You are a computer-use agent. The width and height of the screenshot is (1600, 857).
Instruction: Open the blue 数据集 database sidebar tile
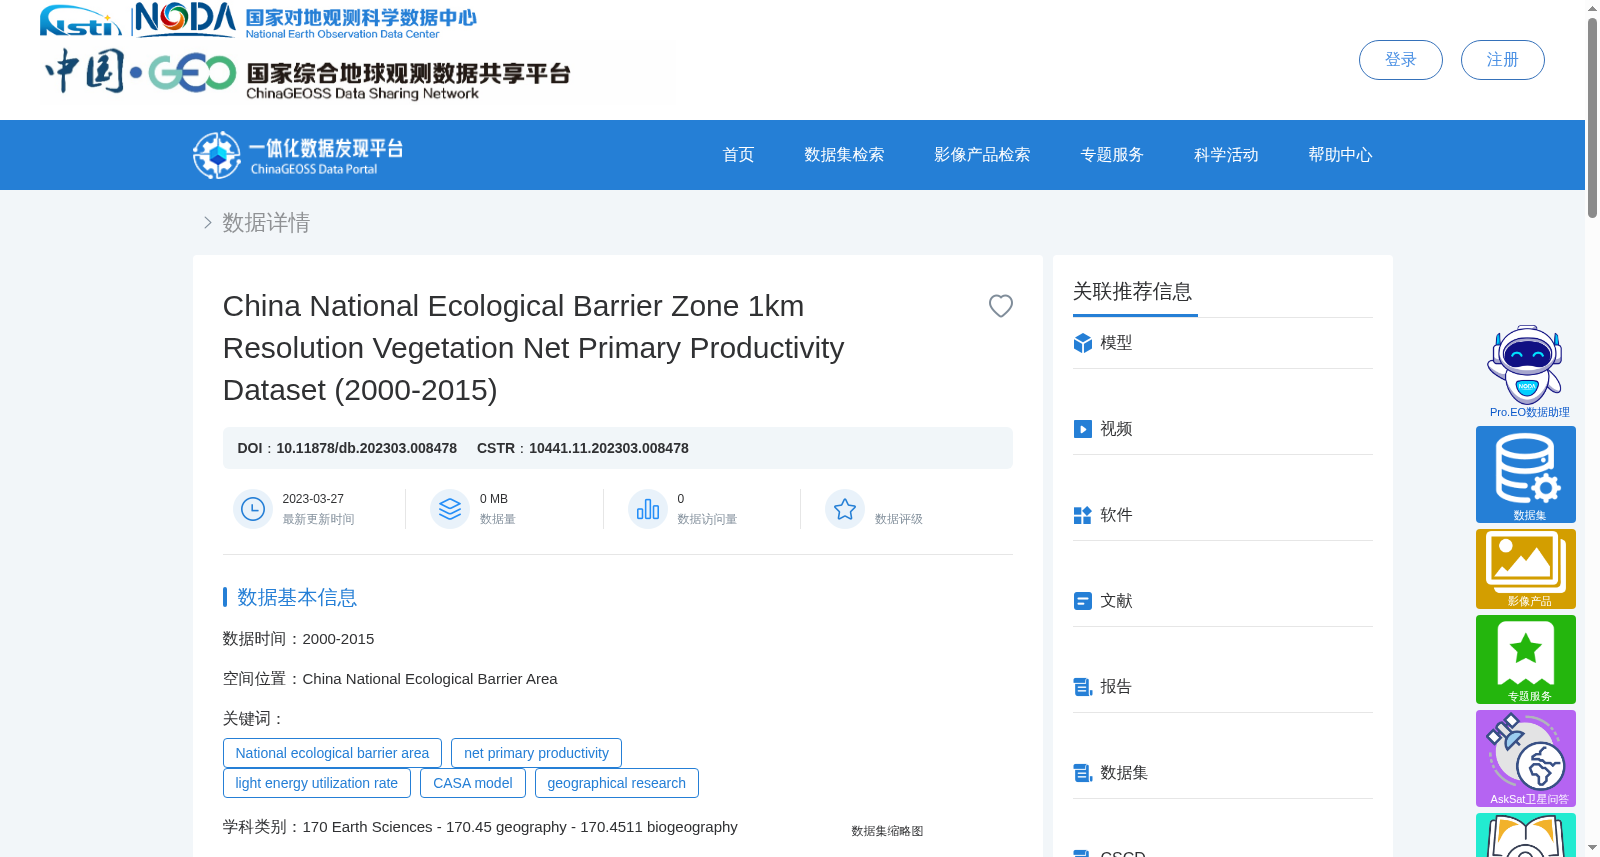[x=1526, y=474]
